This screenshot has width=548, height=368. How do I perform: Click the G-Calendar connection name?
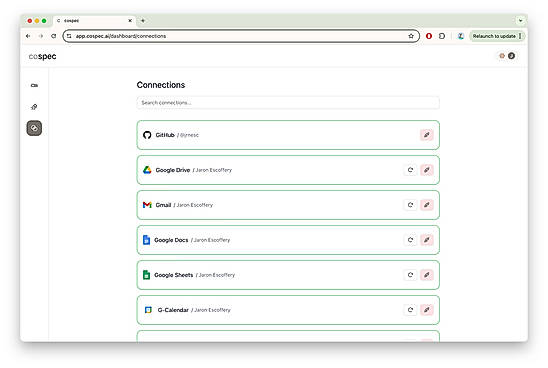coord(173,310)
